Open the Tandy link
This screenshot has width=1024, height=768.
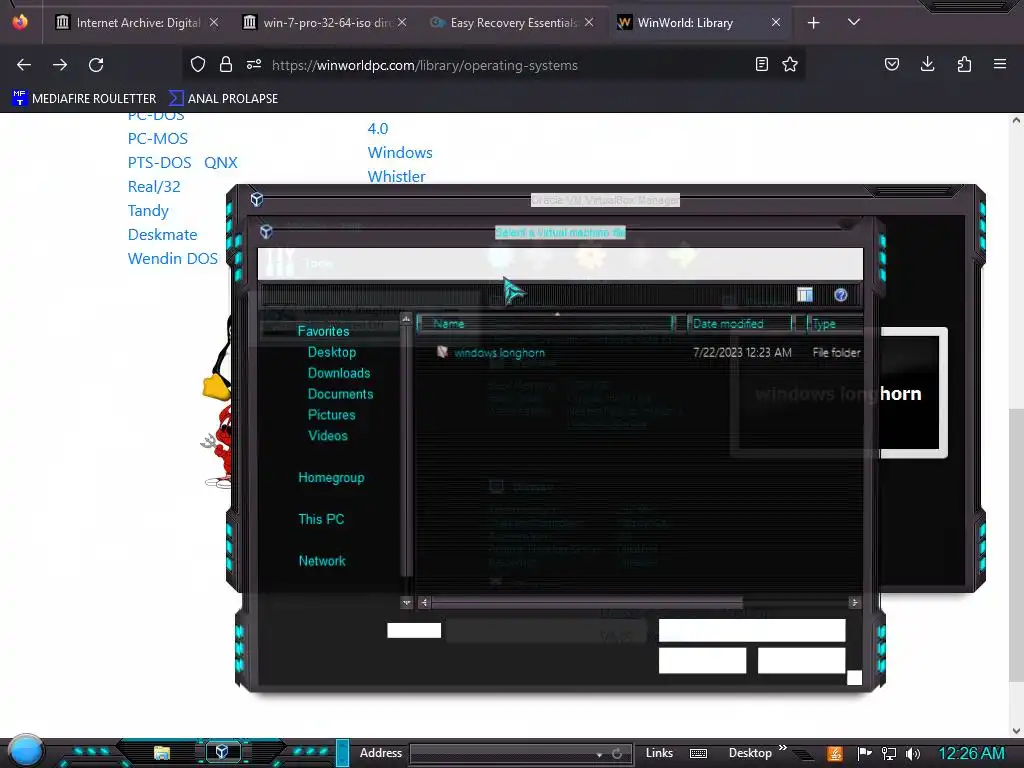(x=148, y=211)
